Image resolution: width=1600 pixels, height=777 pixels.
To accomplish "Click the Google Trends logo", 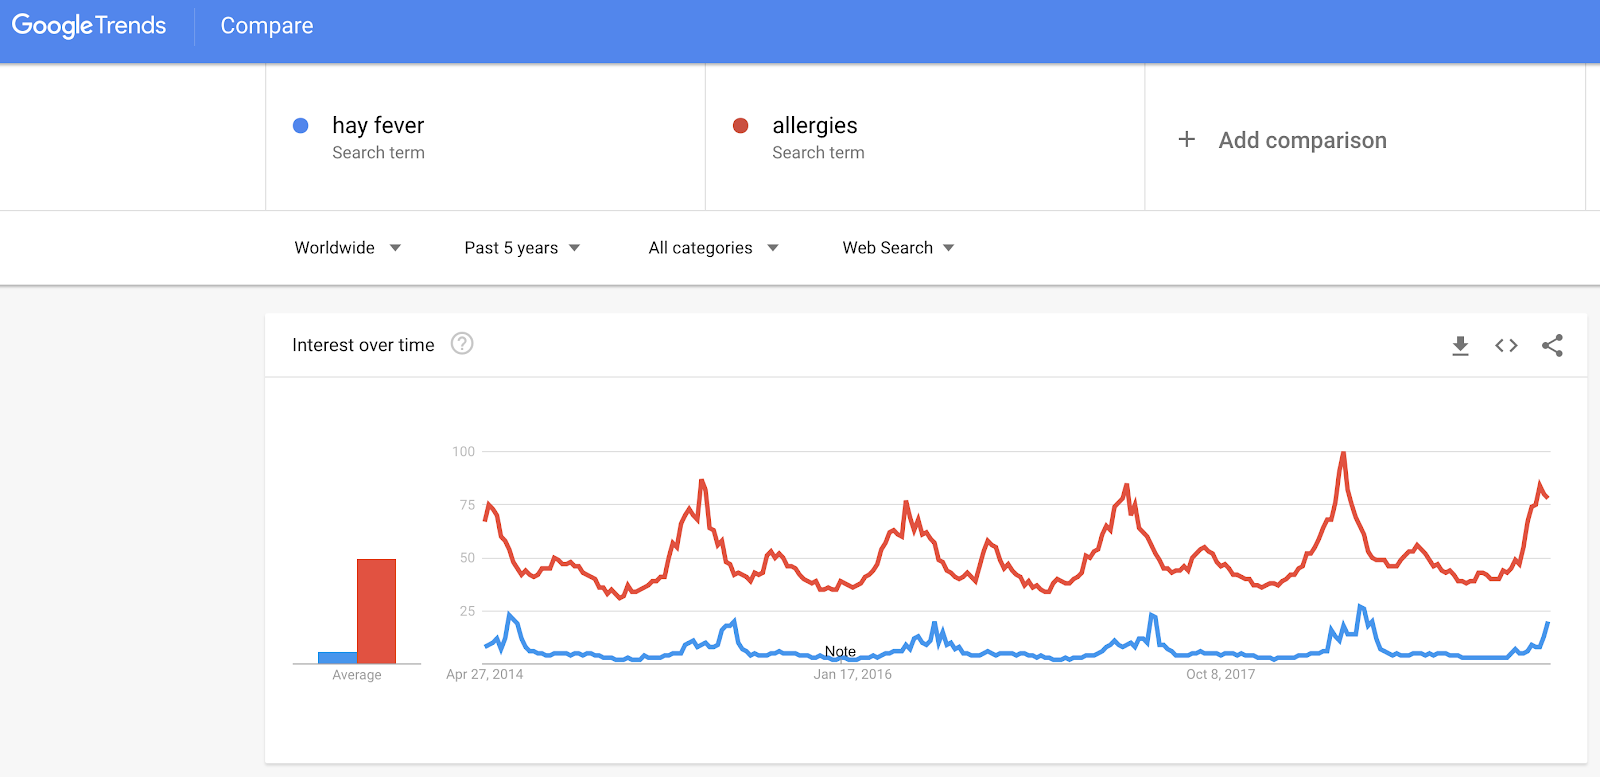I will 89,26.
